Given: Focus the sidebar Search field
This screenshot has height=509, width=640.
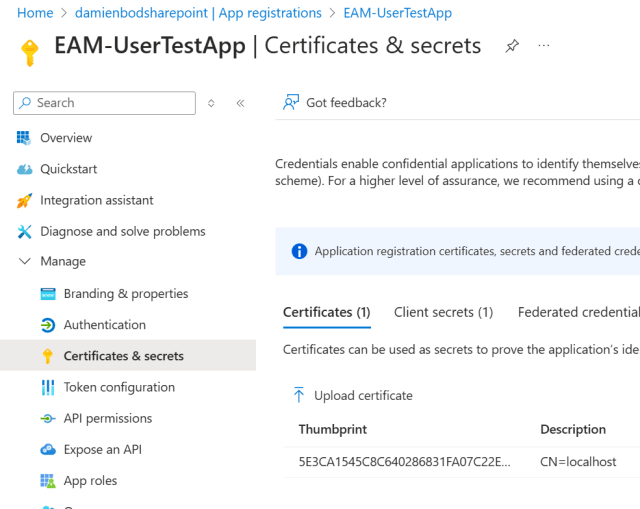Looking at the screenshot, I should click(104, 103).
